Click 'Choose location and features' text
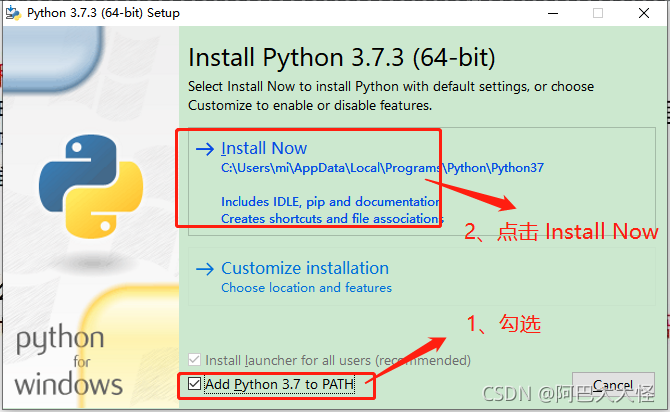 [x=306, y=288]
